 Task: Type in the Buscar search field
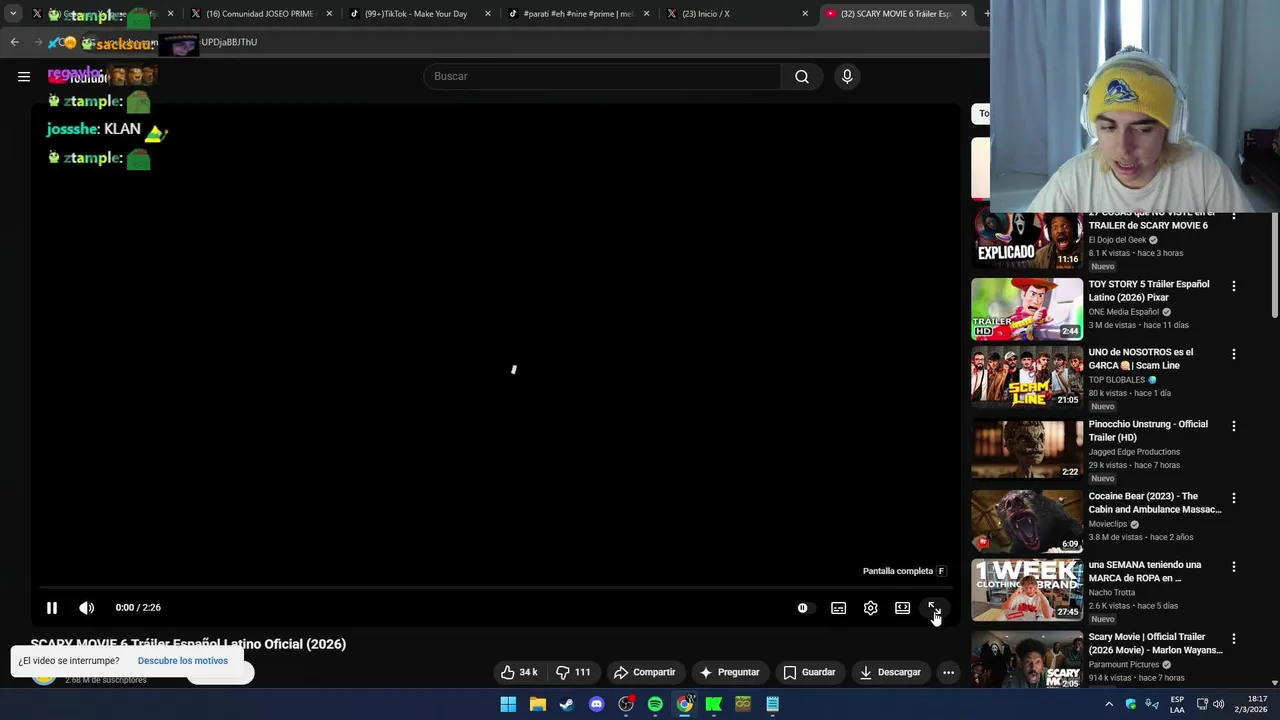[x=602, y=76]
